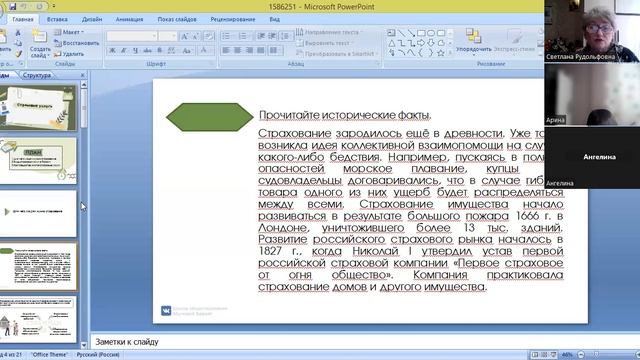Toggle Justify text alignment
640x360 pixels.
pyautogui.click(x=261, y=50)
